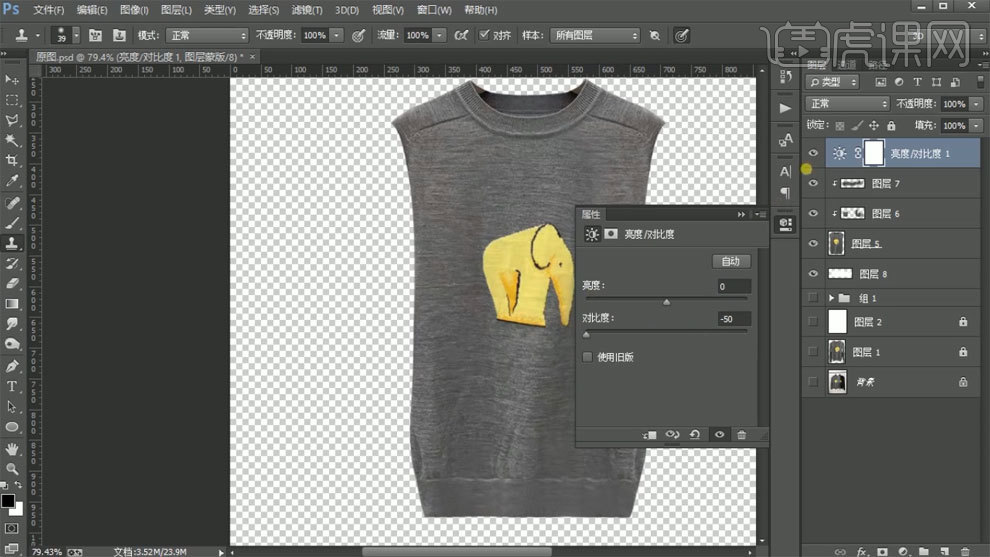Click the trash icon in Properties panel
This screenshot has height=557, width=990.
(741, 435)
